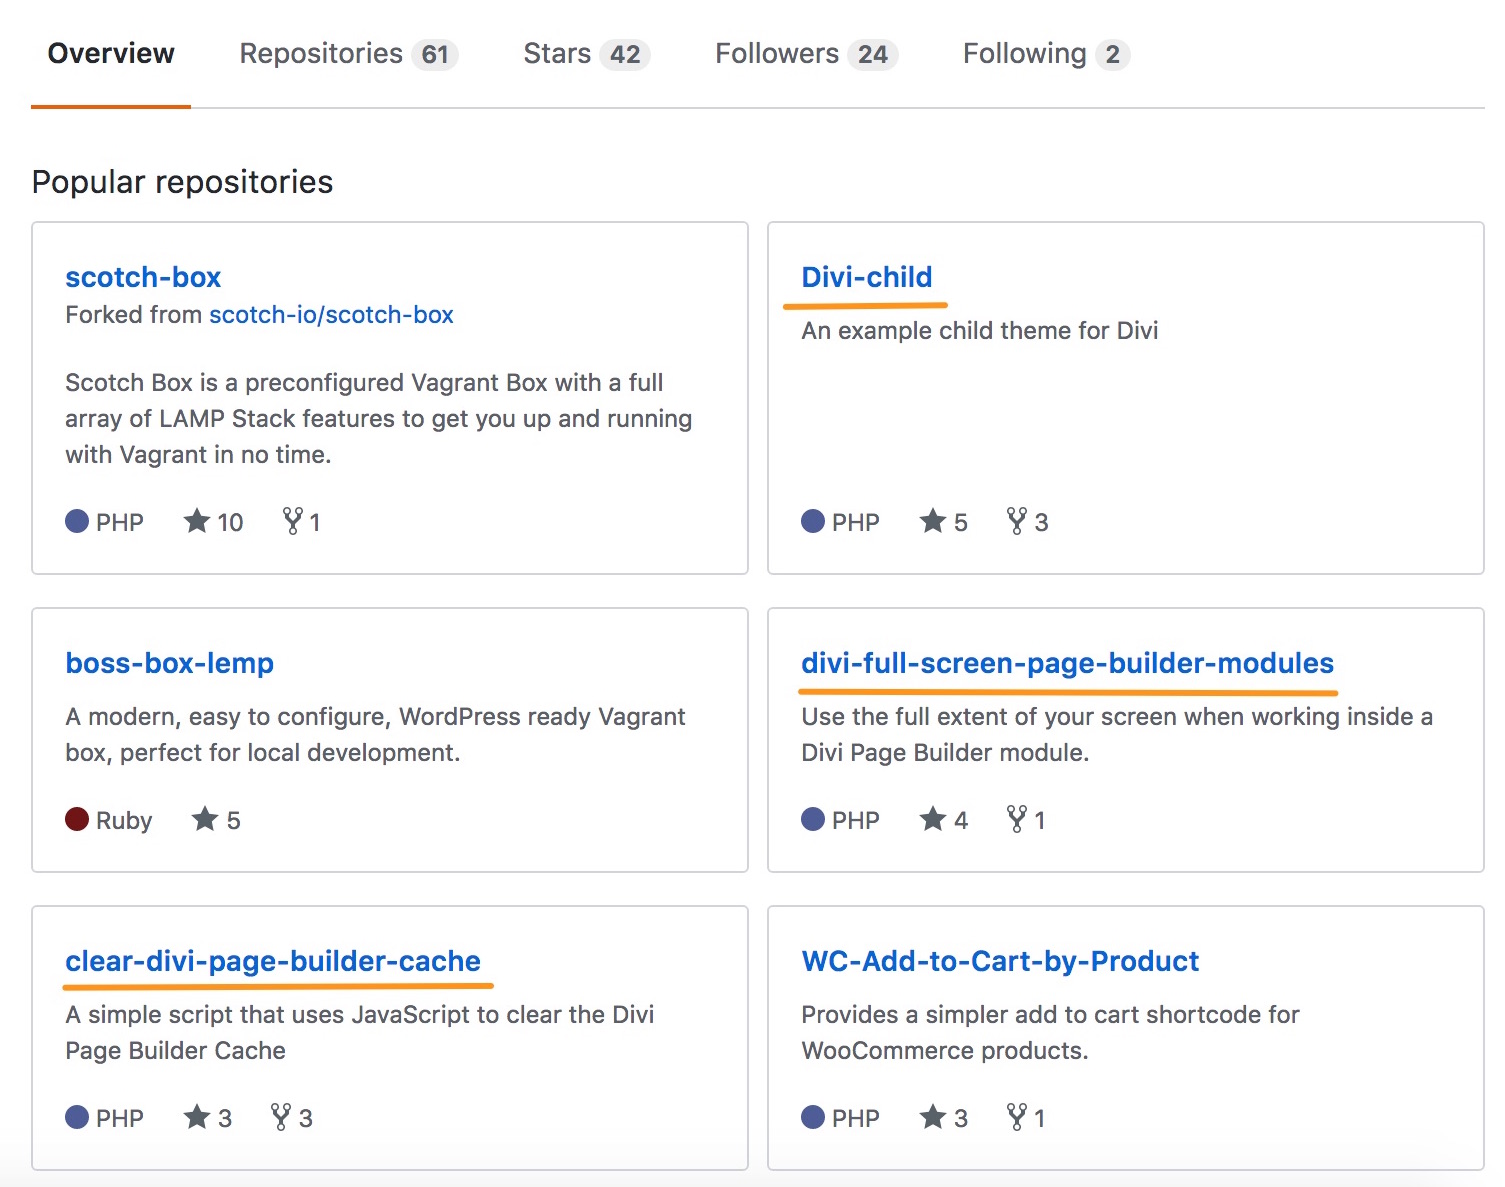1505x1187 pixels.
Task: Open the scotch-box repository
Action: (x=143, y=277)
